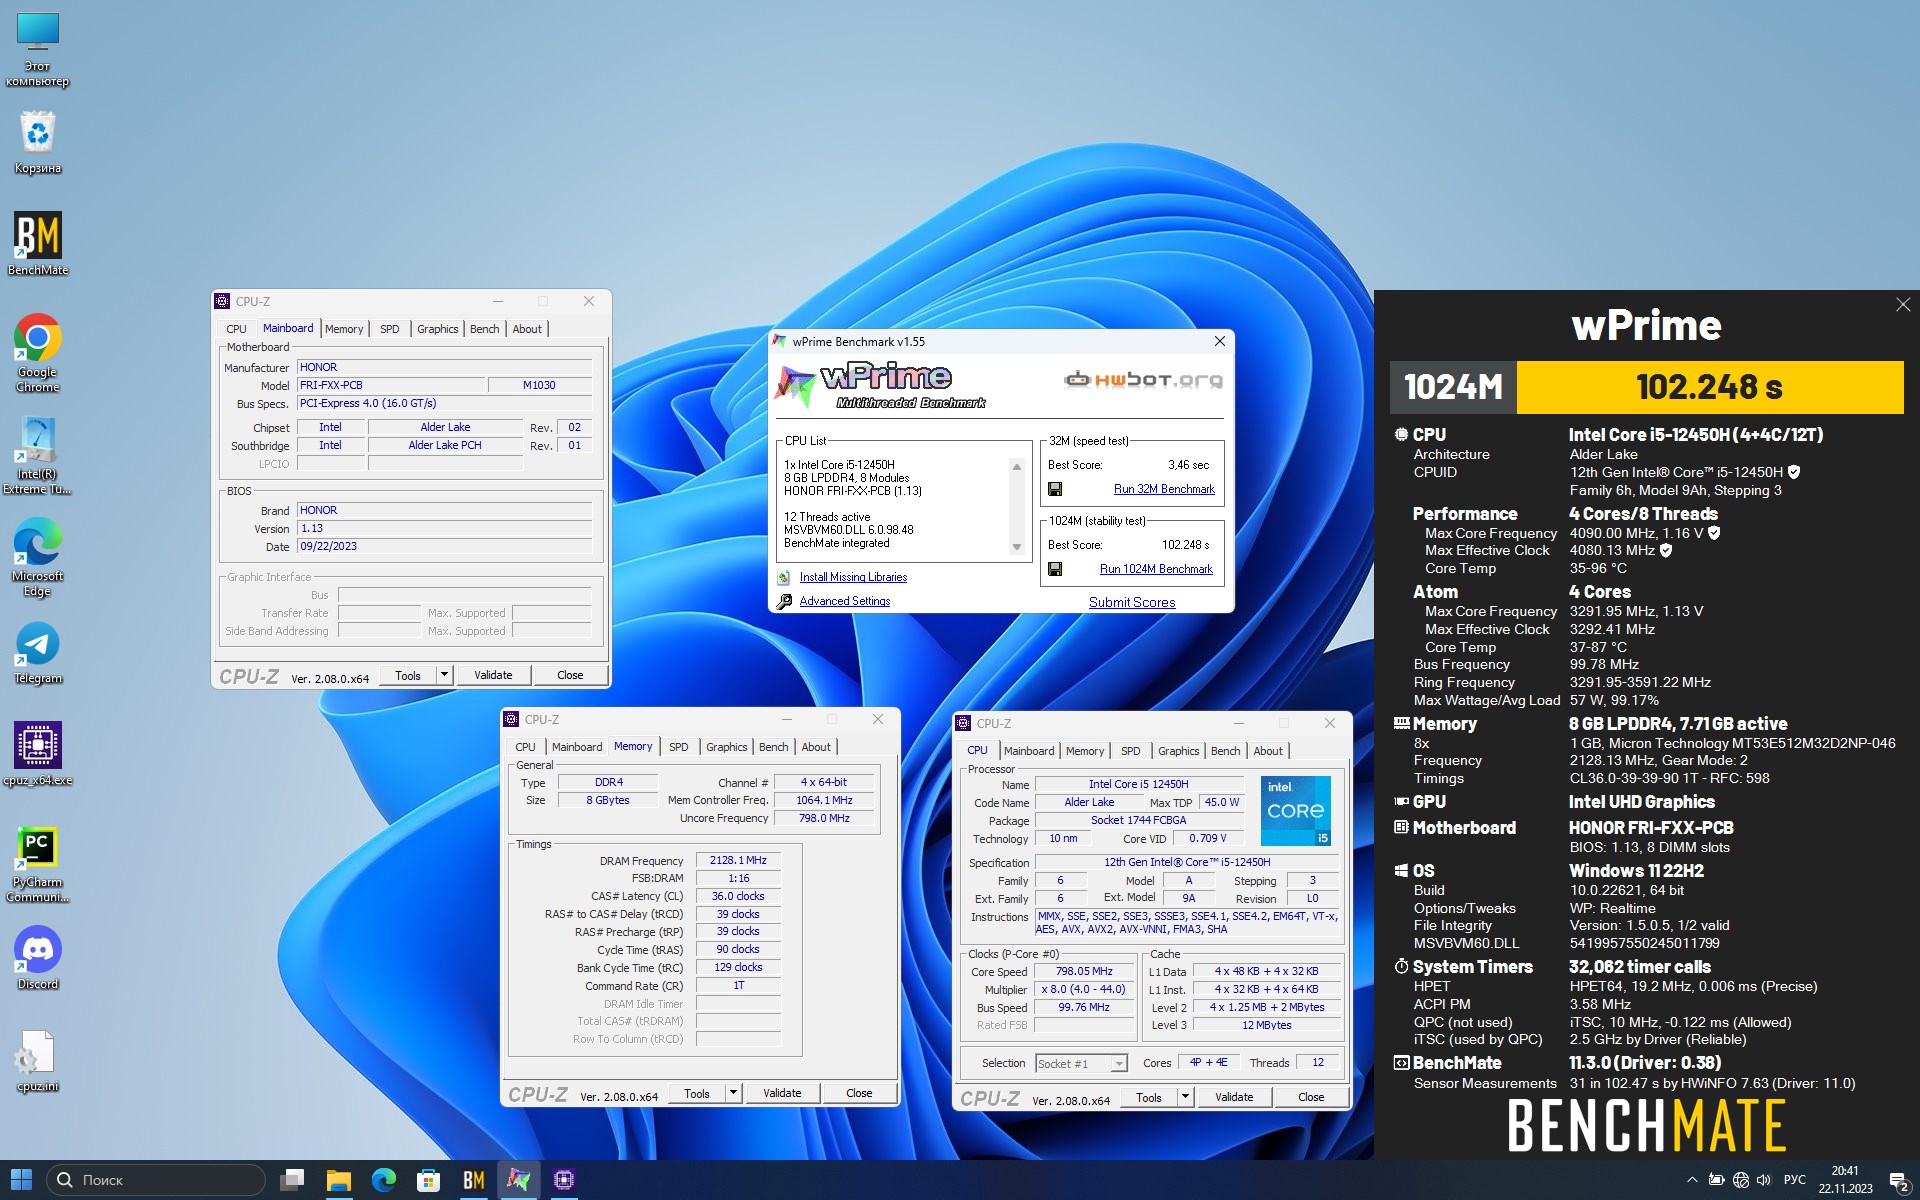Select cpuz_x64.exe desktop icon
This screenshot has width=1920, height=1200.
click(x=38, y=754)
